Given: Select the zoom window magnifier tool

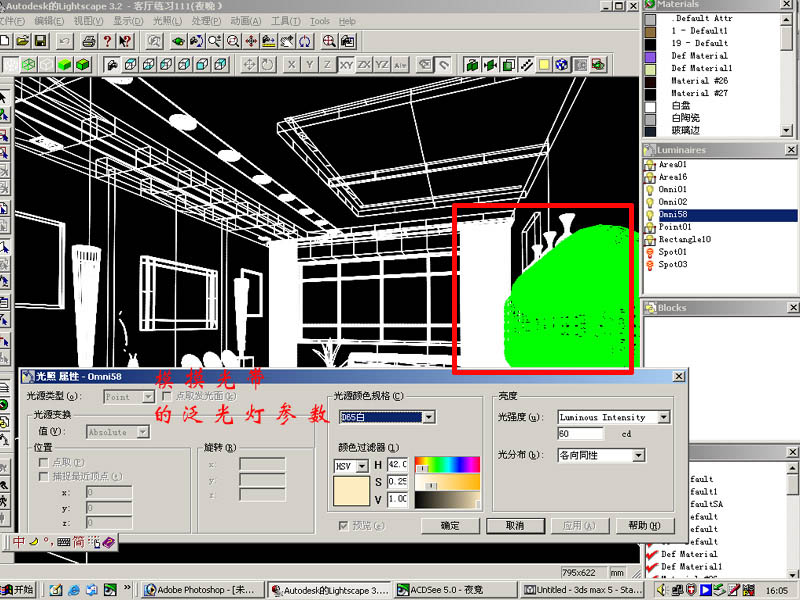Looking at the screenshot, I should coord(233,41).
